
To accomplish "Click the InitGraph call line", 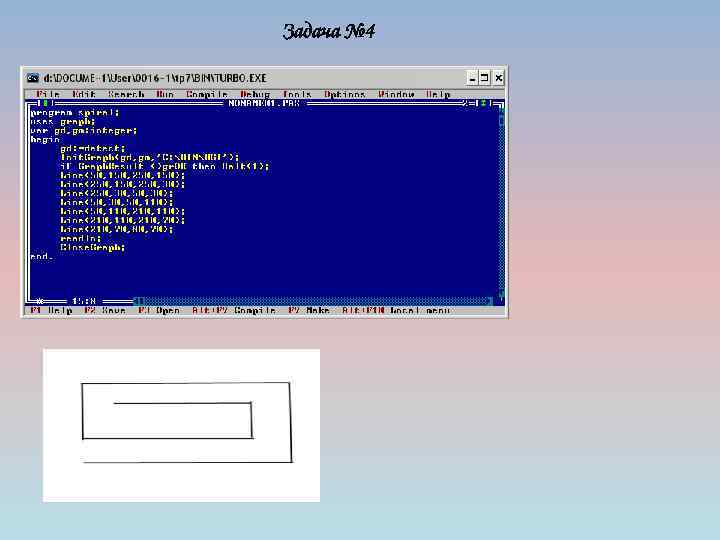I will tap(150, 158).
